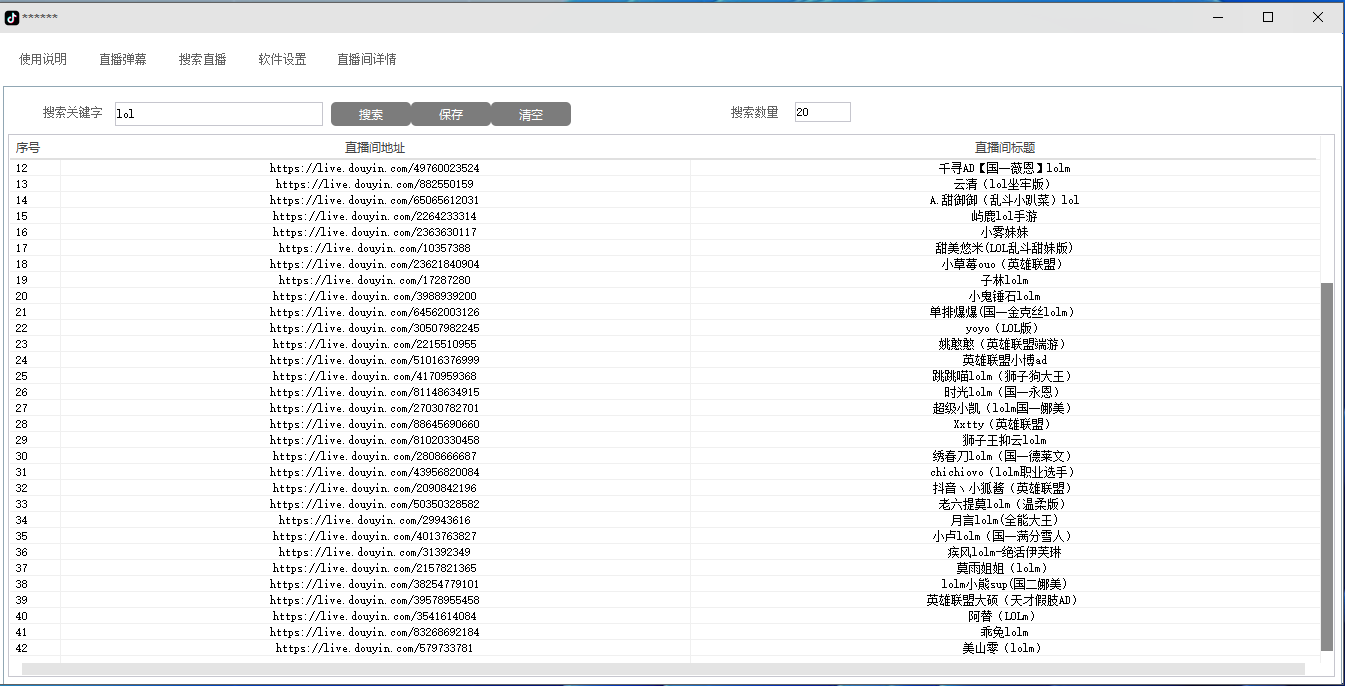Viewport: 1345px width, 686px height.
Task: Maximize the application window
Action: [1268, 17]
